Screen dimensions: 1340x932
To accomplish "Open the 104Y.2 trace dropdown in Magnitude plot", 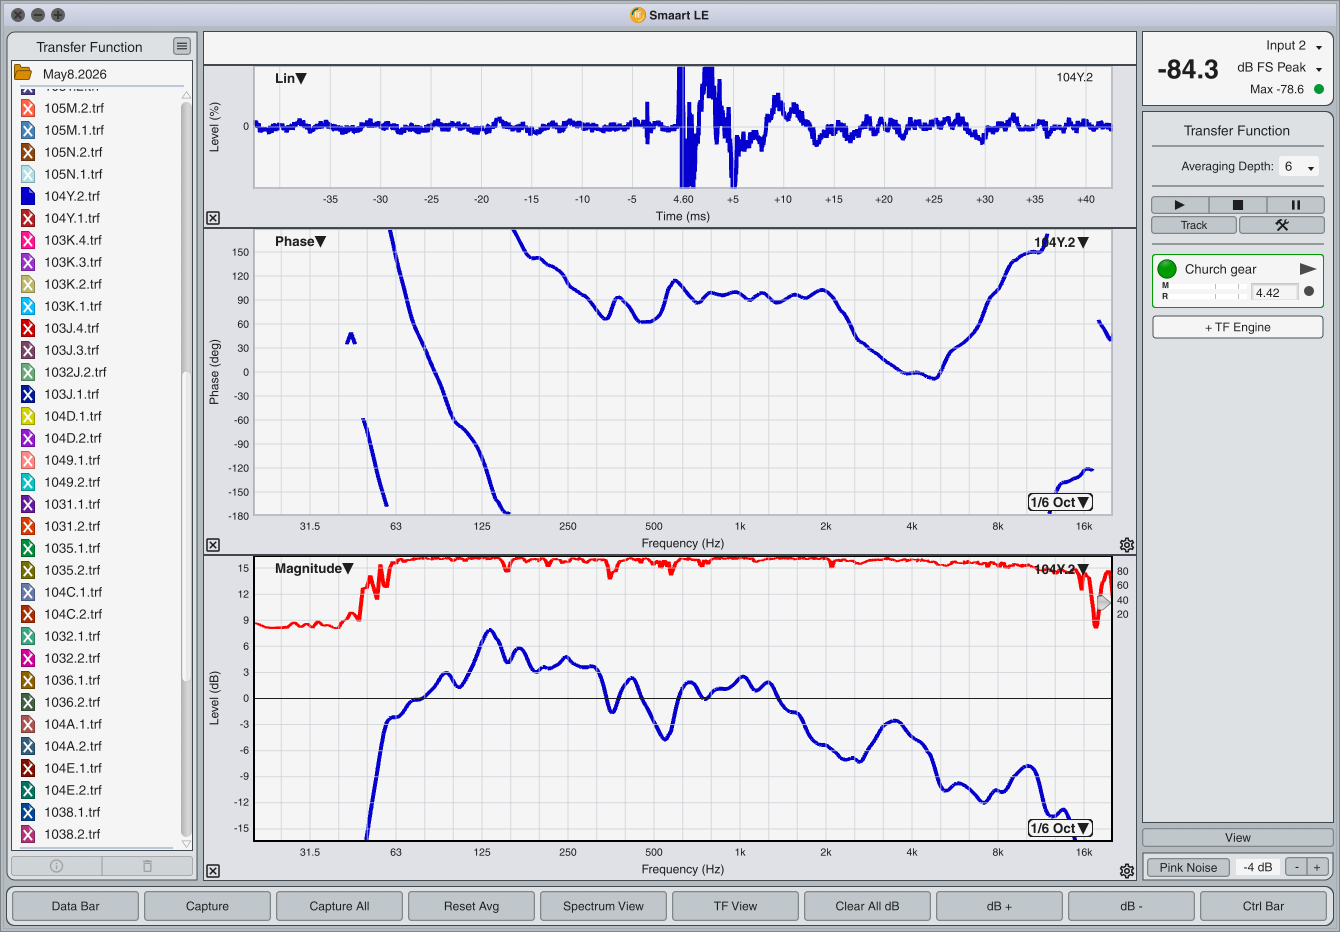I will 1061,569.
